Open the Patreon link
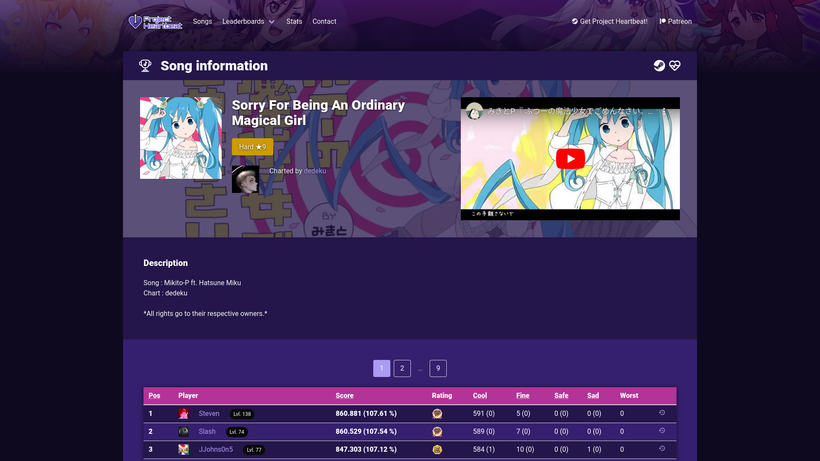 click(676, 21)
